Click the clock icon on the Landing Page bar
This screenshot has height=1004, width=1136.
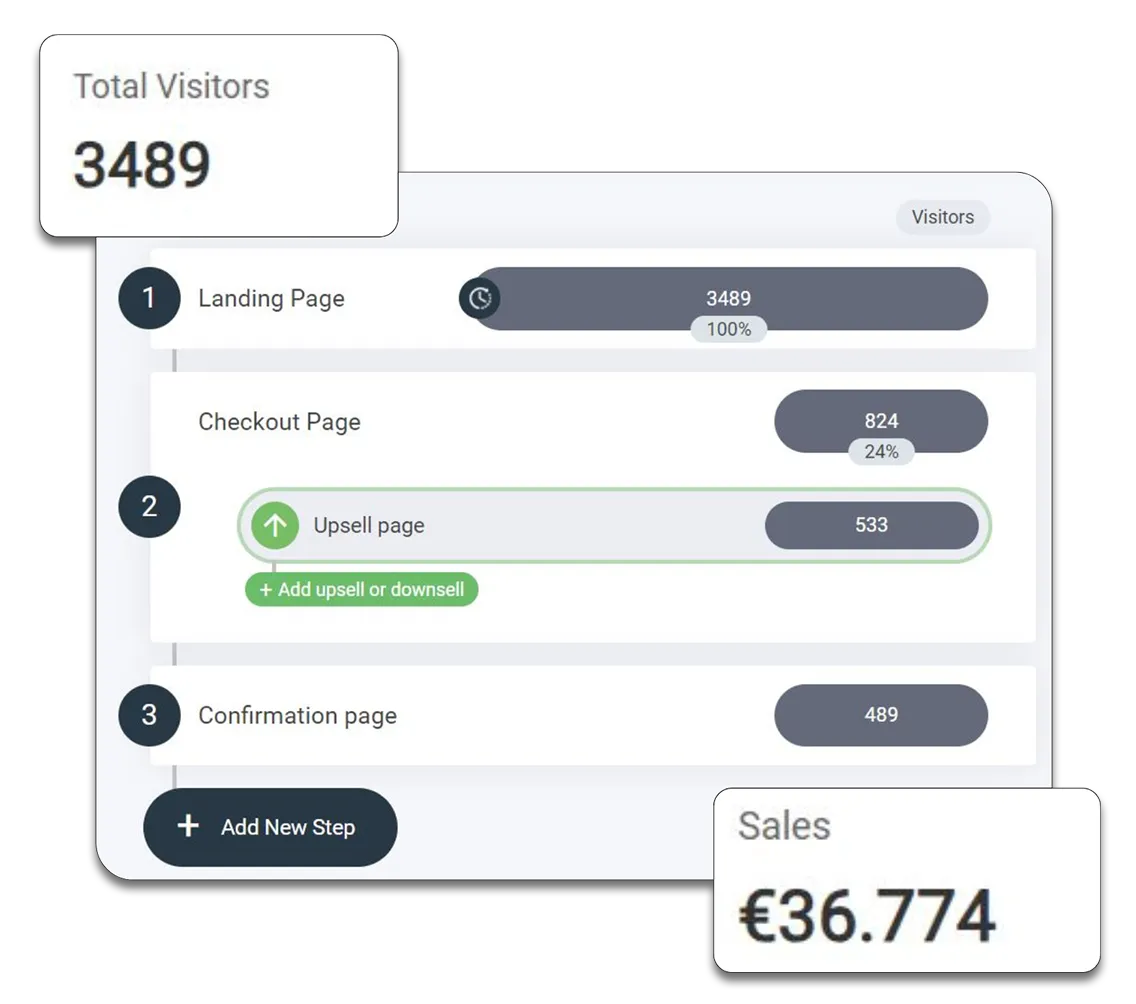pos(480,298)
